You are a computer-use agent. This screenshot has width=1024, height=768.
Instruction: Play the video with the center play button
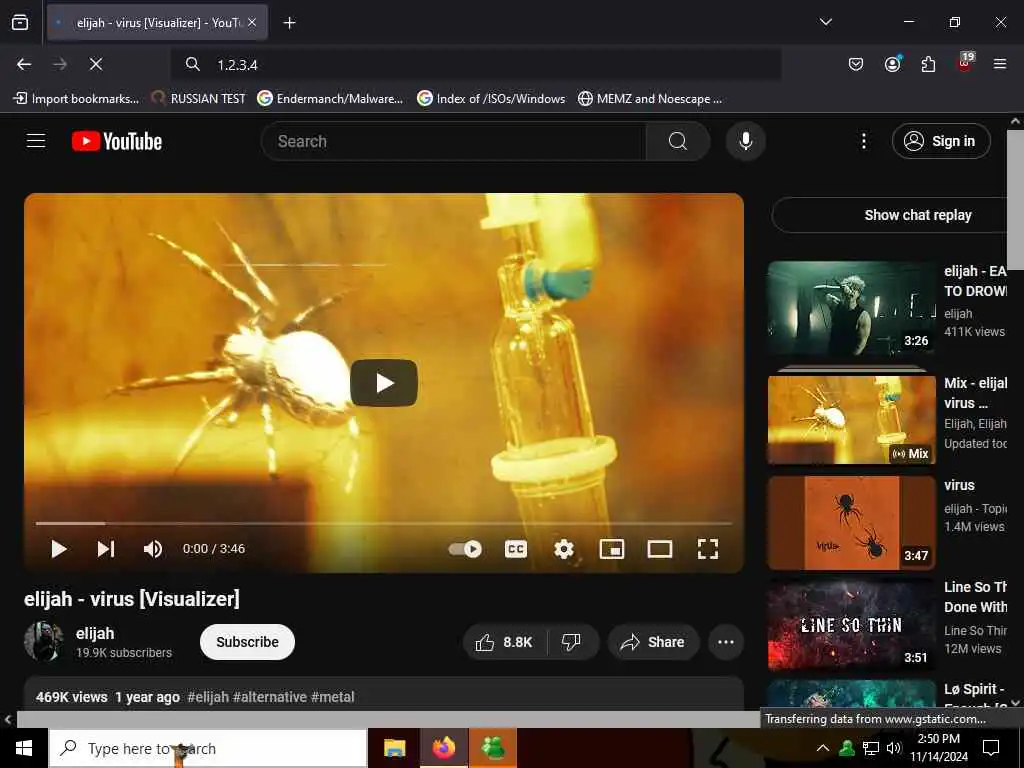[x=384, y=383]
